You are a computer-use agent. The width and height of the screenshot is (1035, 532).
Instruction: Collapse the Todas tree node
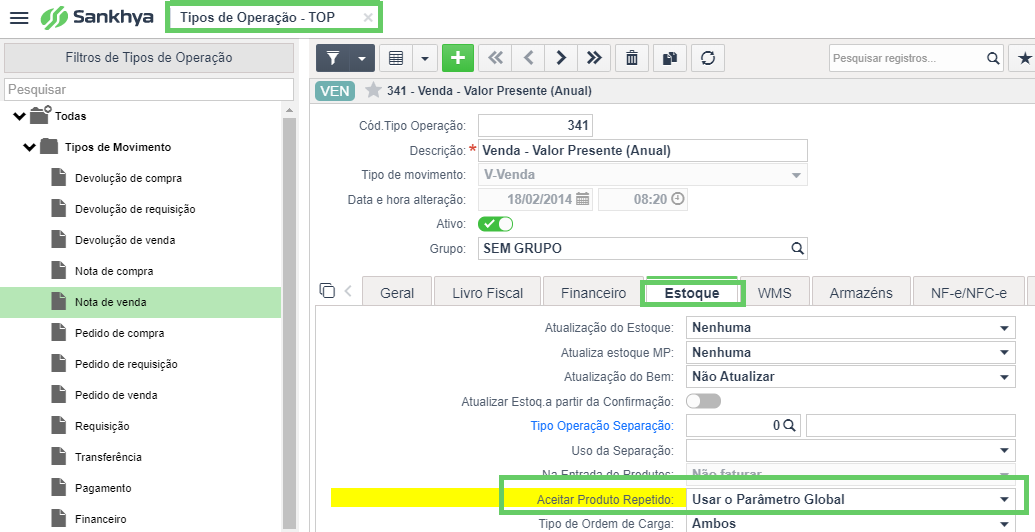point(19,116)
